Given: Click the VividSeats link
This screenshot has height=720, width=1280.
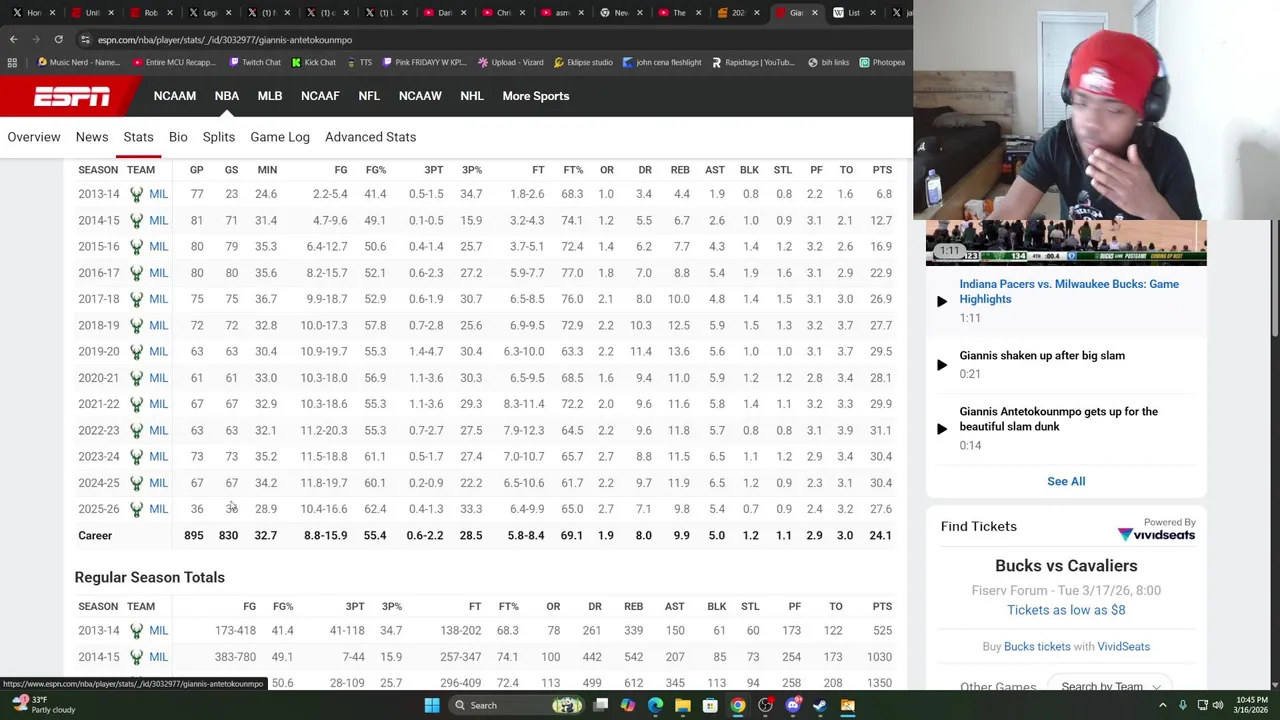Looking at the screenshot, I should pyautogui.click(x=1123, y=646).
